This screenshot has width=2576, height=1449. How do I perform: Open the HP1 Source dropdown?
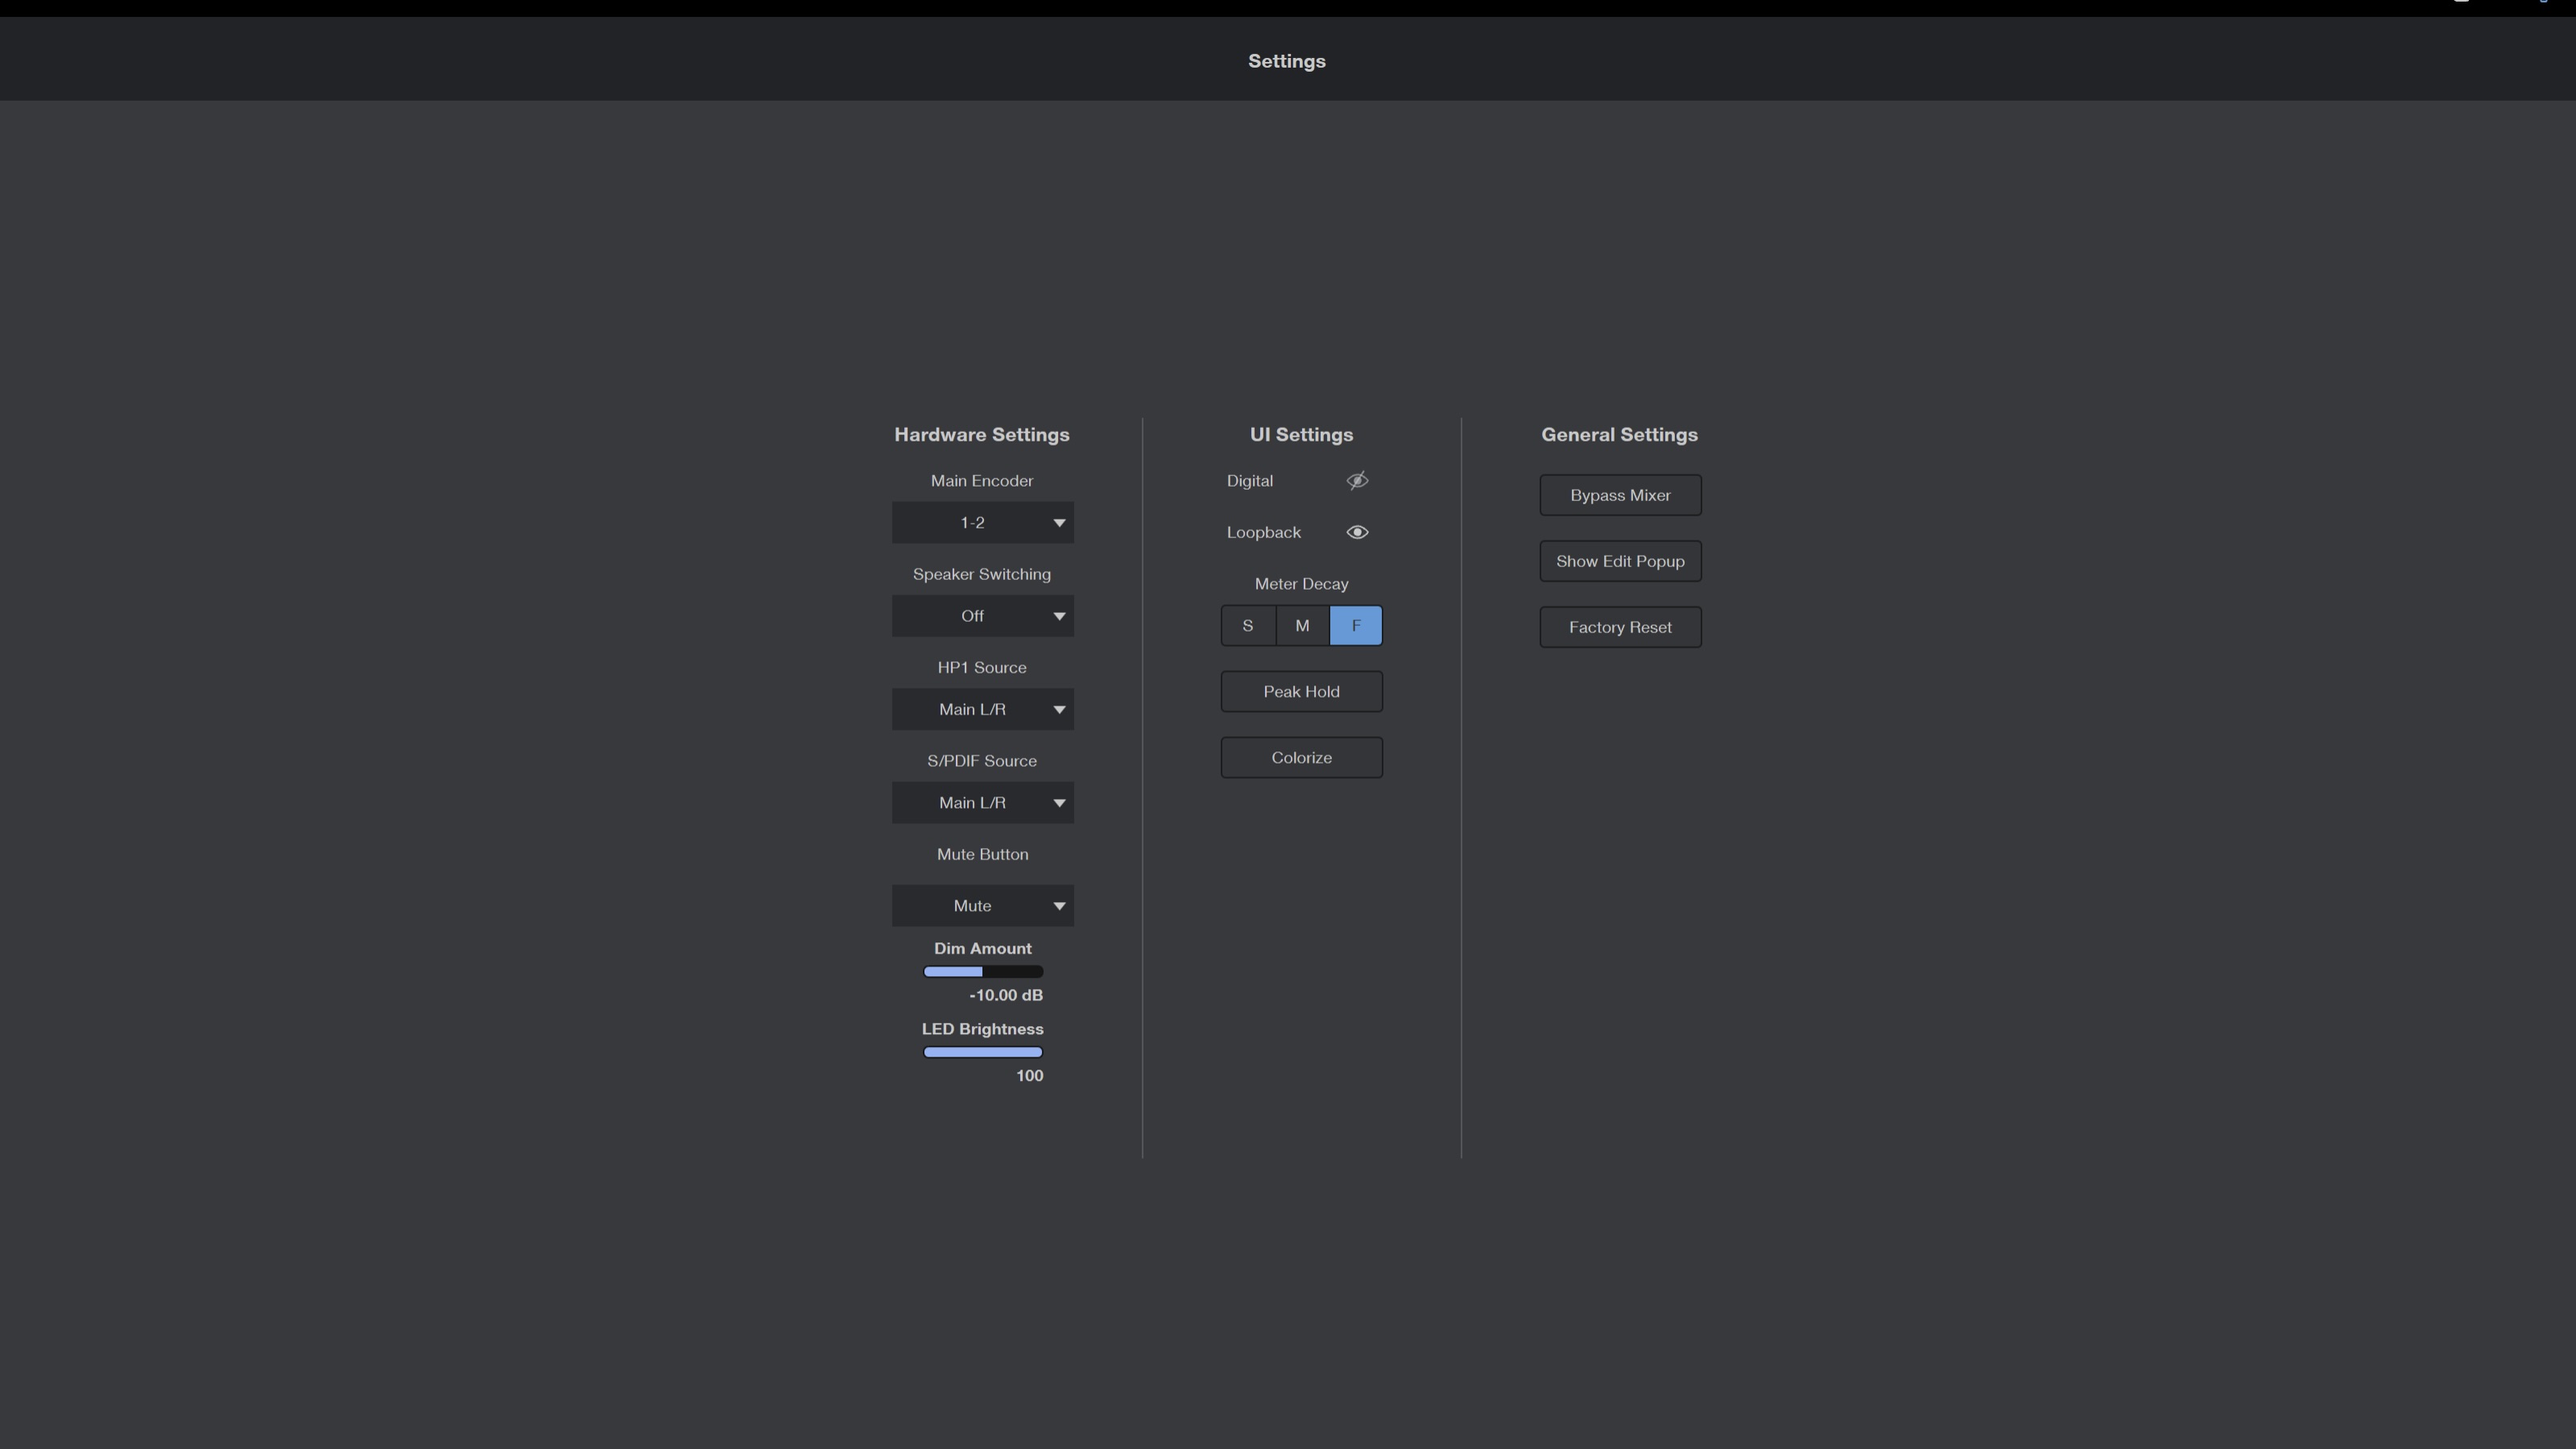[x=982, y=710]
